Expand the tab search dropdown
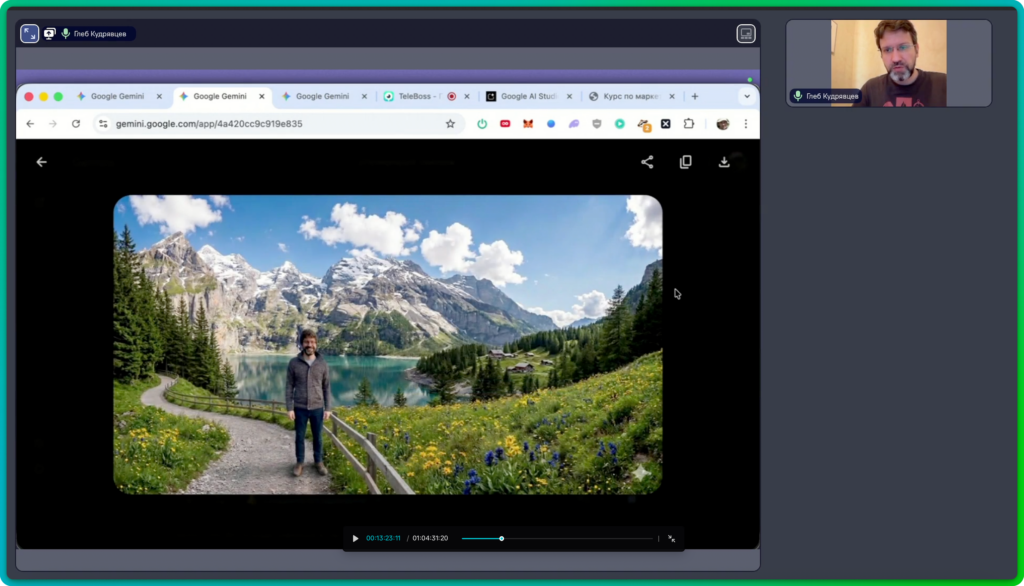The image size is (1024, 586). (x=747, y=96)
